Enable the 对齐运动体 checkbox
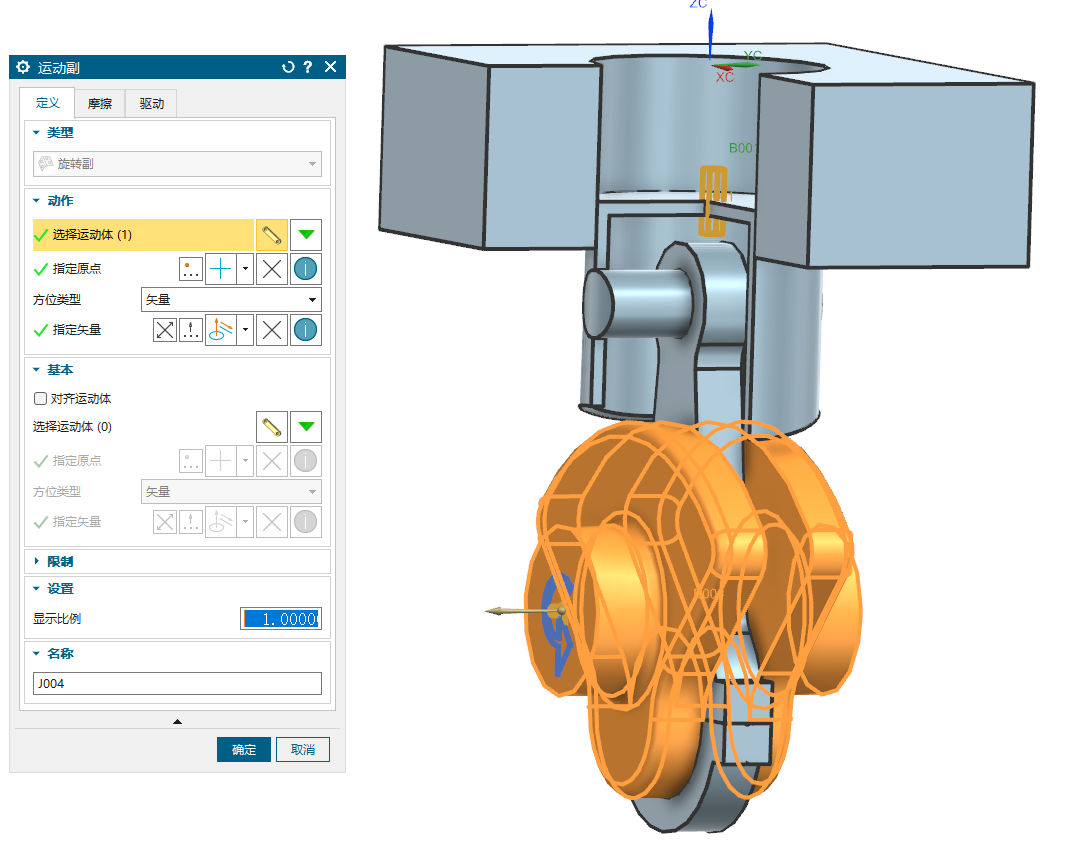Viewport: 1086px width, 863px height. [x=41, y=398]
